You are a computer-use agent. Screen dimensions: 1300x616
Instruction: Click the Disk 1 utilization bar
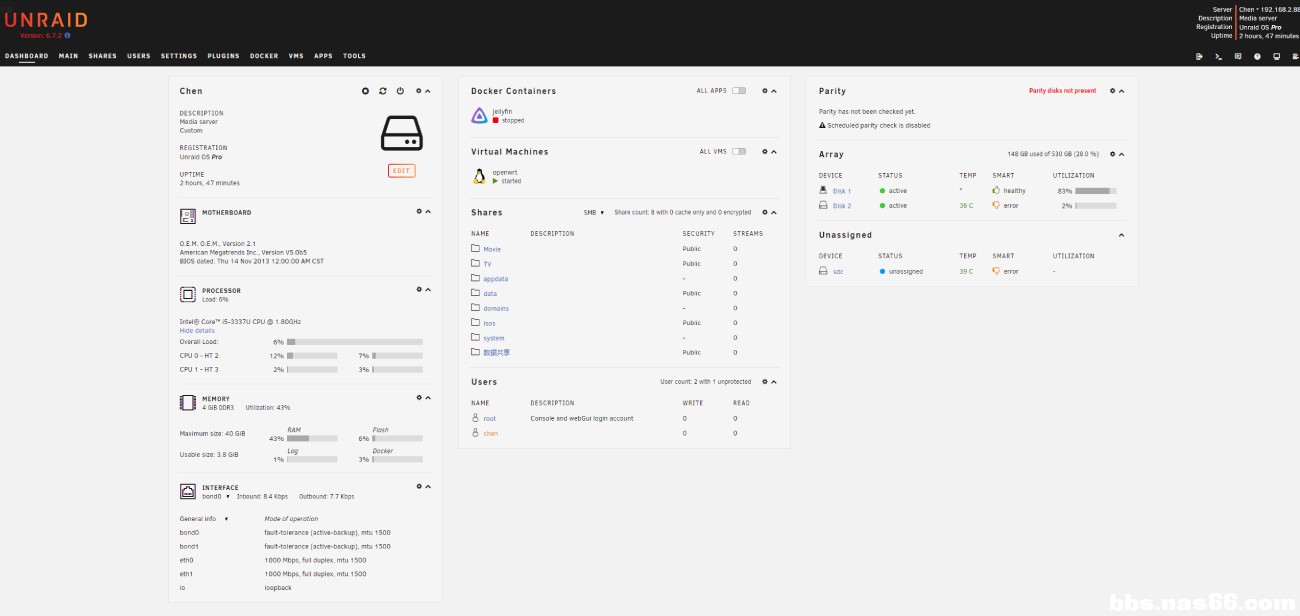pos(1095,190)
